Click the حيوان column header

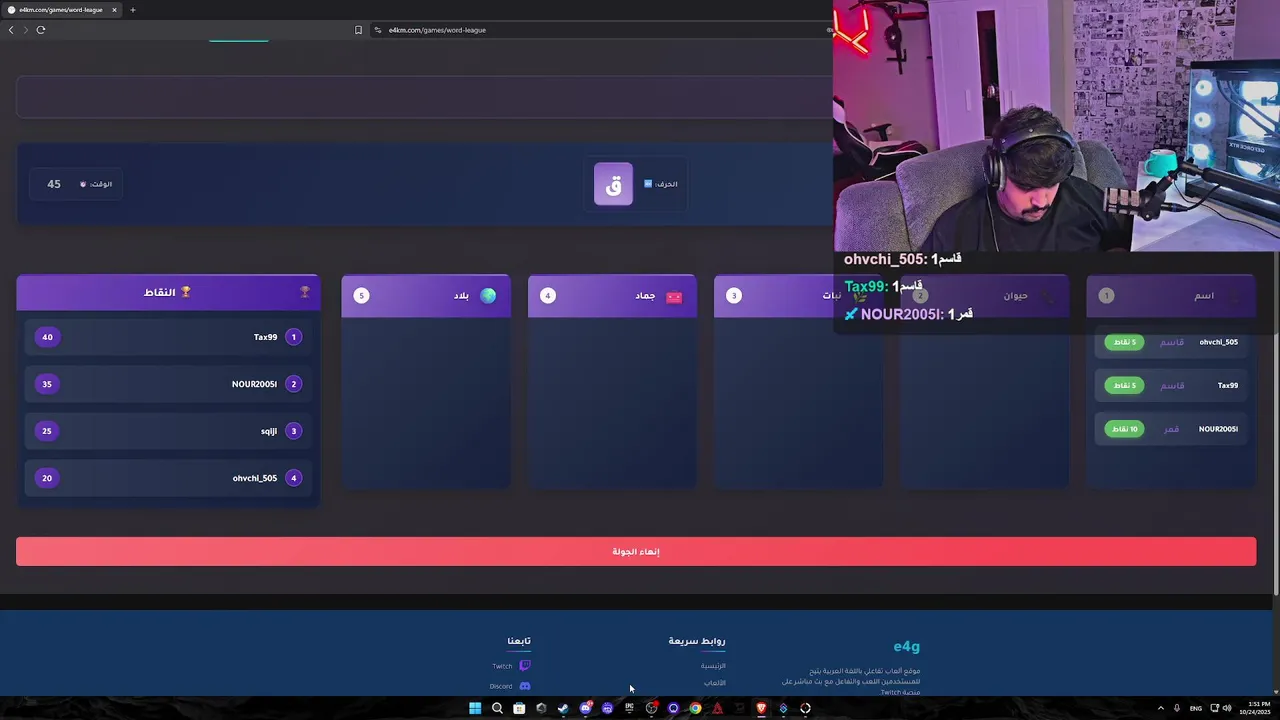985,296
